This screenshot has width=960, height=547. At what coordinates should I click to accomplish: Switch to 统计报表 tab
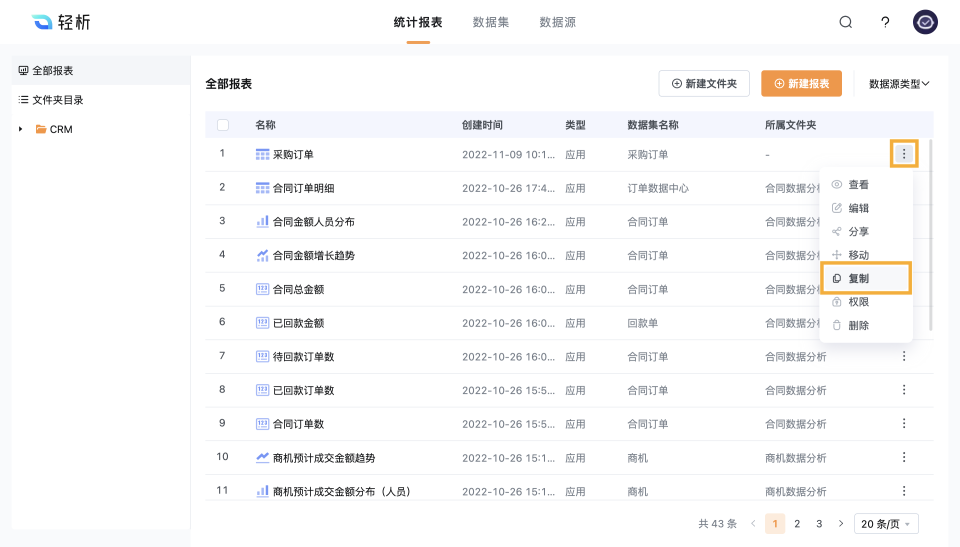click(x=418, y=23)
